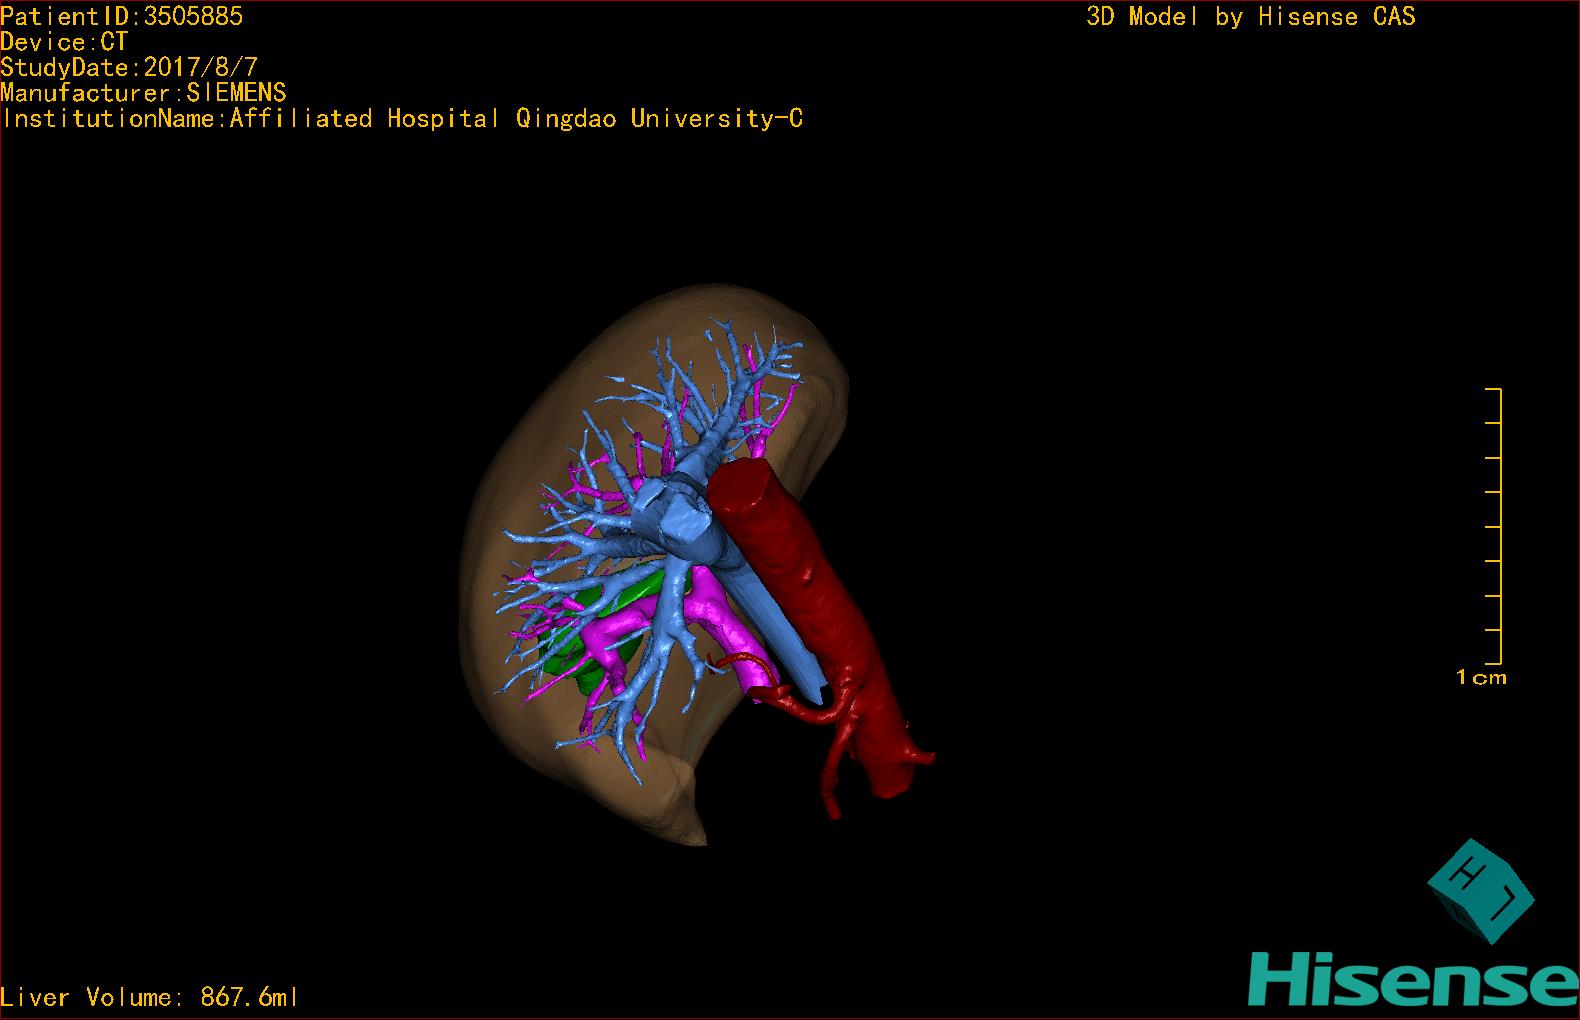Click the Hisense logo
This screenshot has height=1020, width=1580.
point(1413,978)
